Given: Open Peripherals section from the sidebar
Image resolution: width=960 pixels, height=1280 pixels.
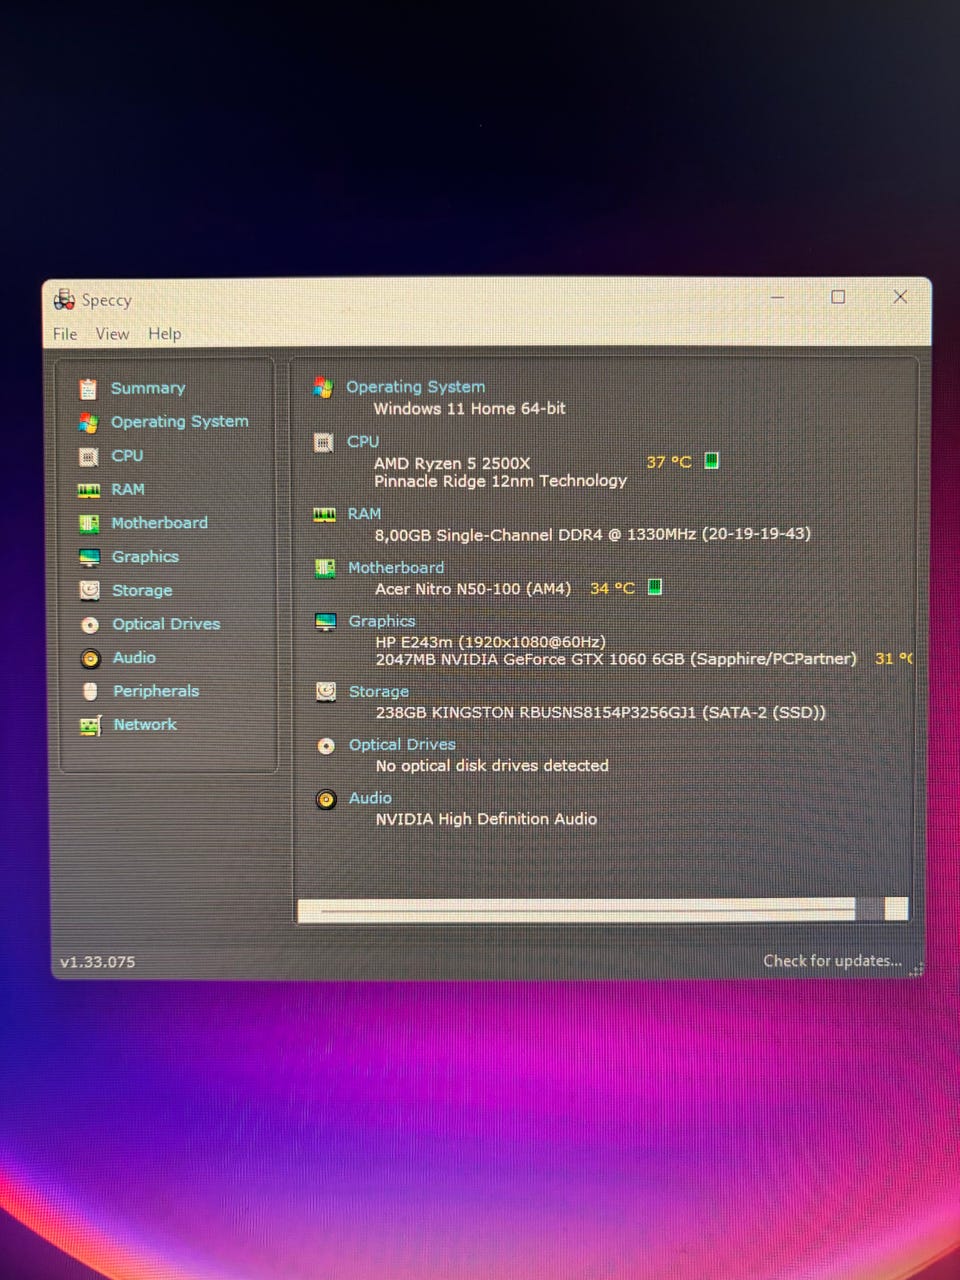Looking at the screenshot, I should pyautogui.click(x=156, y=691).
